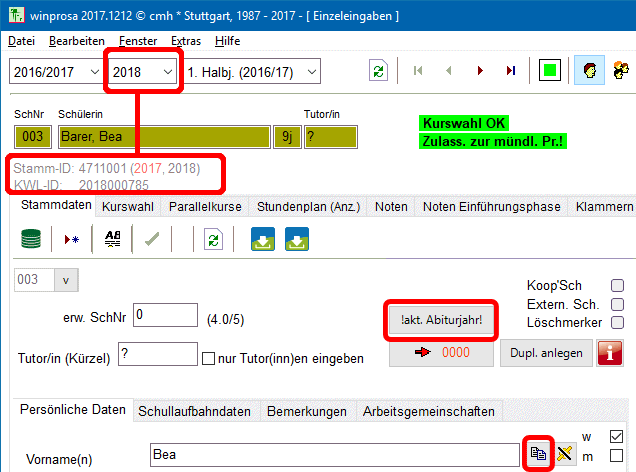Open the Bearbeiten menu
The height and width of the screenshot is (472, 636).
[x=76, y=41]
